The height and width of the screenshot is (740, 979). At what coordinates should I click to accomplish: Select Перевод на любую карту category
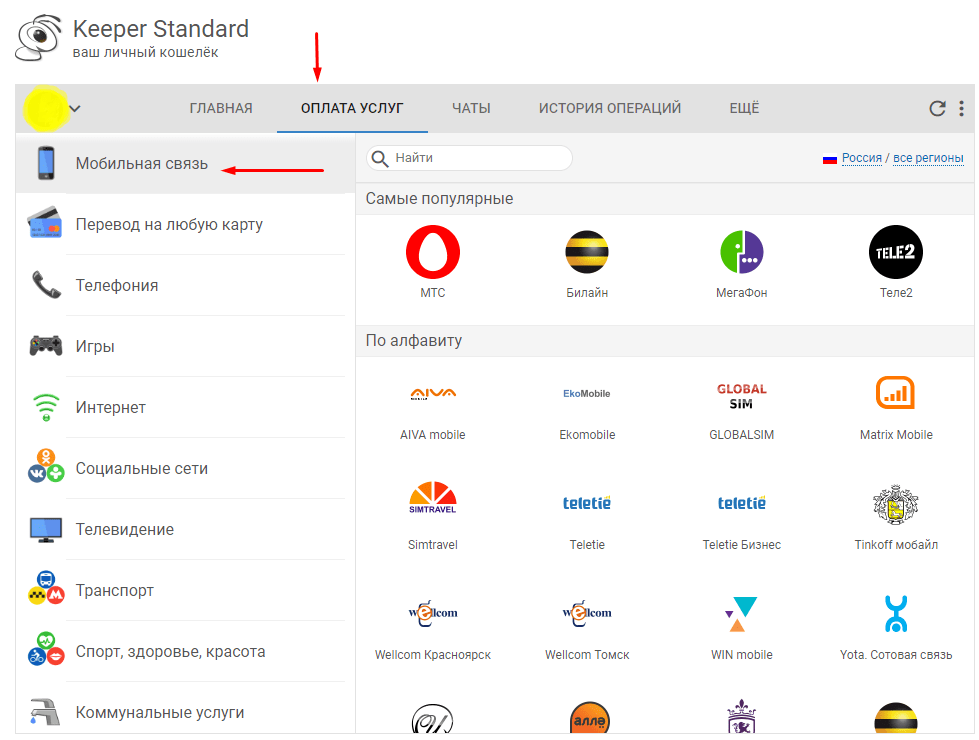(x=169, y=224)
